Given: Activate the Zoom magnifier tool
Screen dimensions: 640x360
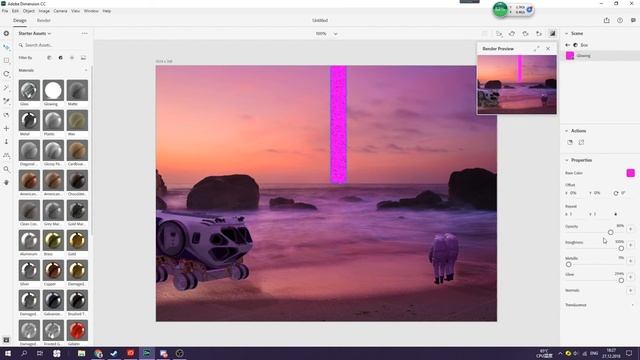Looking at the screenshot, I should click(x=6, y=169).
